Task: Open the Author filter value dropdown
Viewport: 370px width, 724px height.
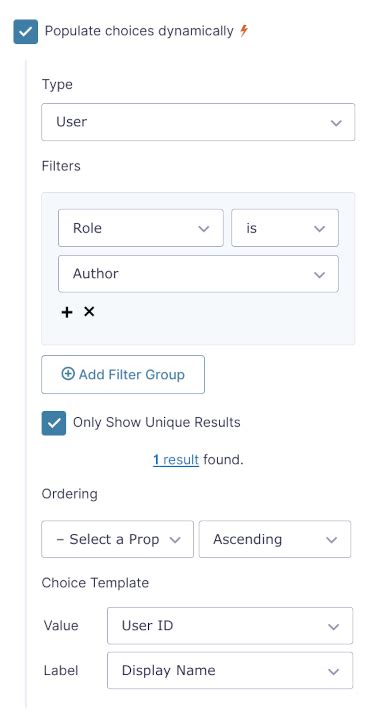Action: click(198, 274)
